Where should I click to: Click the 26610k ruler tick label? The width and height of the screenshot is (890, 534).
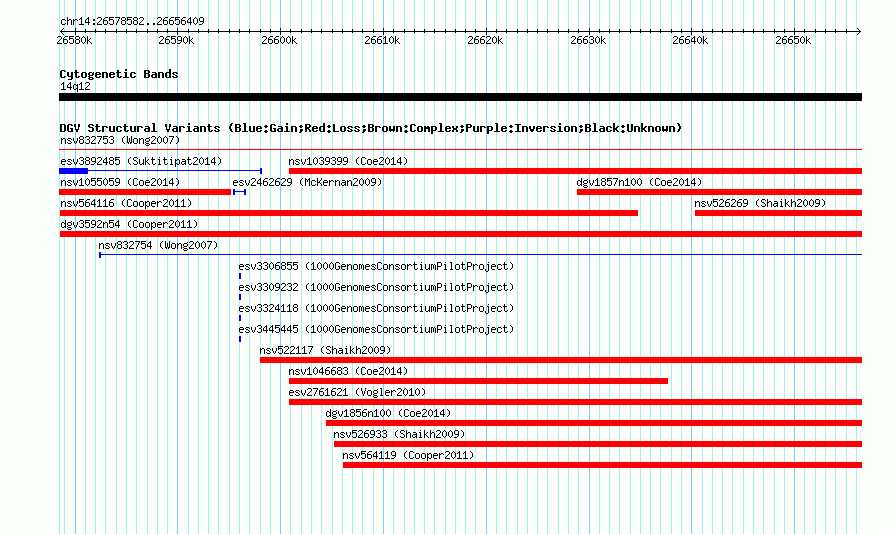point(382,40)
